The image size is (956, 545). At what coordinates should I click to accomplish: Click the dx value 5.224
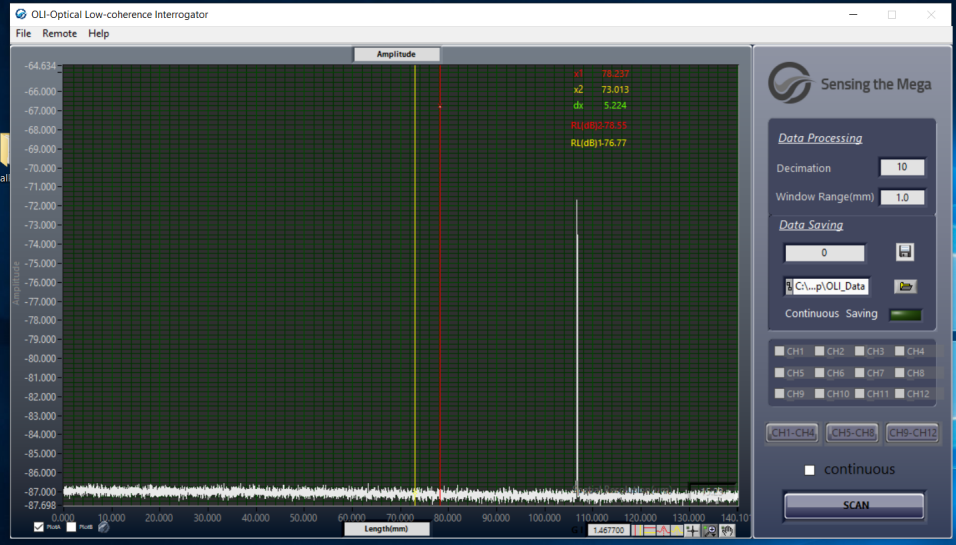point(615,105)
